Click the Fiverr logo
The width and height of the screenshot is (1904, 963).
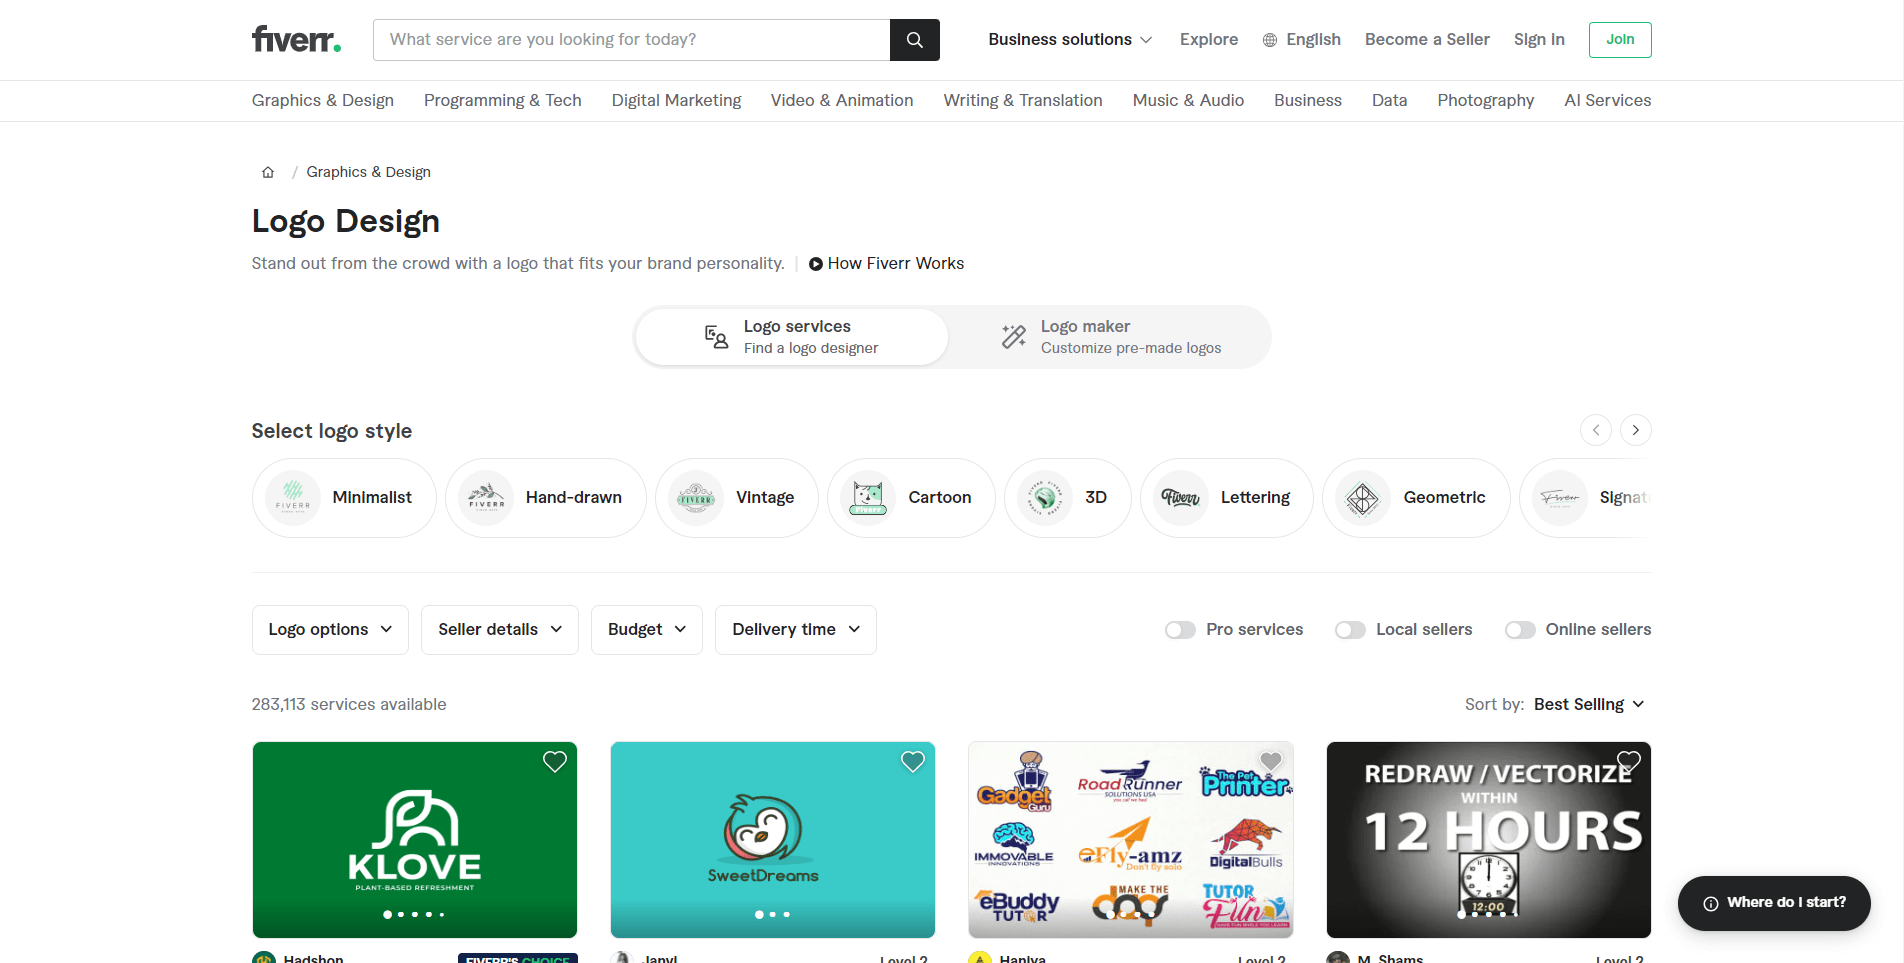click(x=296, y=40)
